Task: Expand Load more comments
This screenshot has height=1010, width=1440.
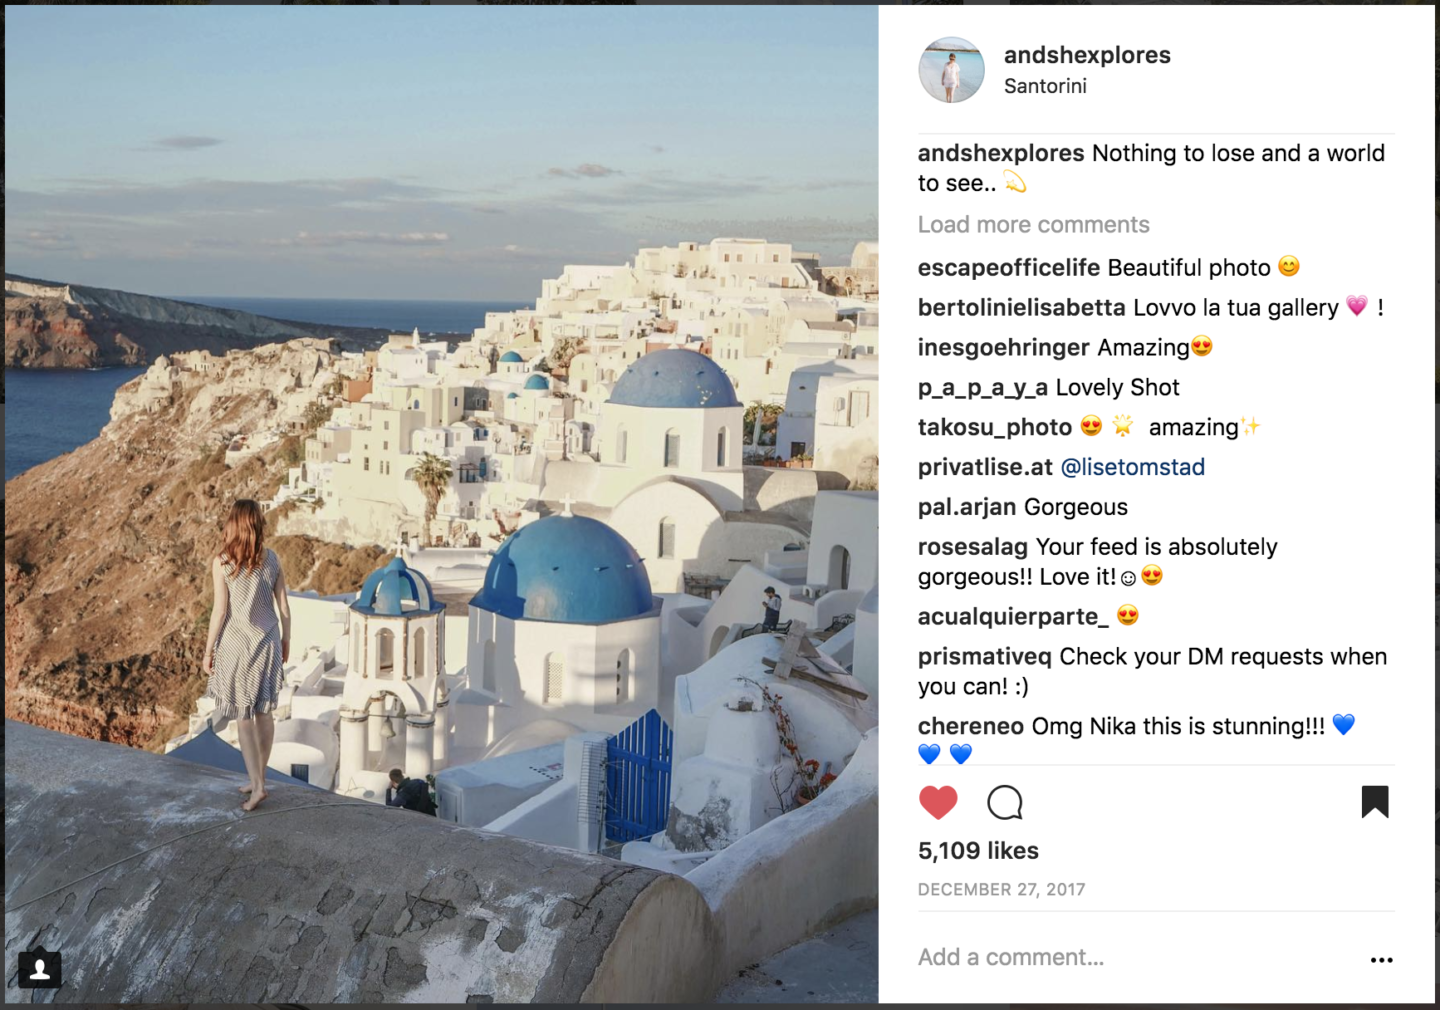Action: [1034, 225]
